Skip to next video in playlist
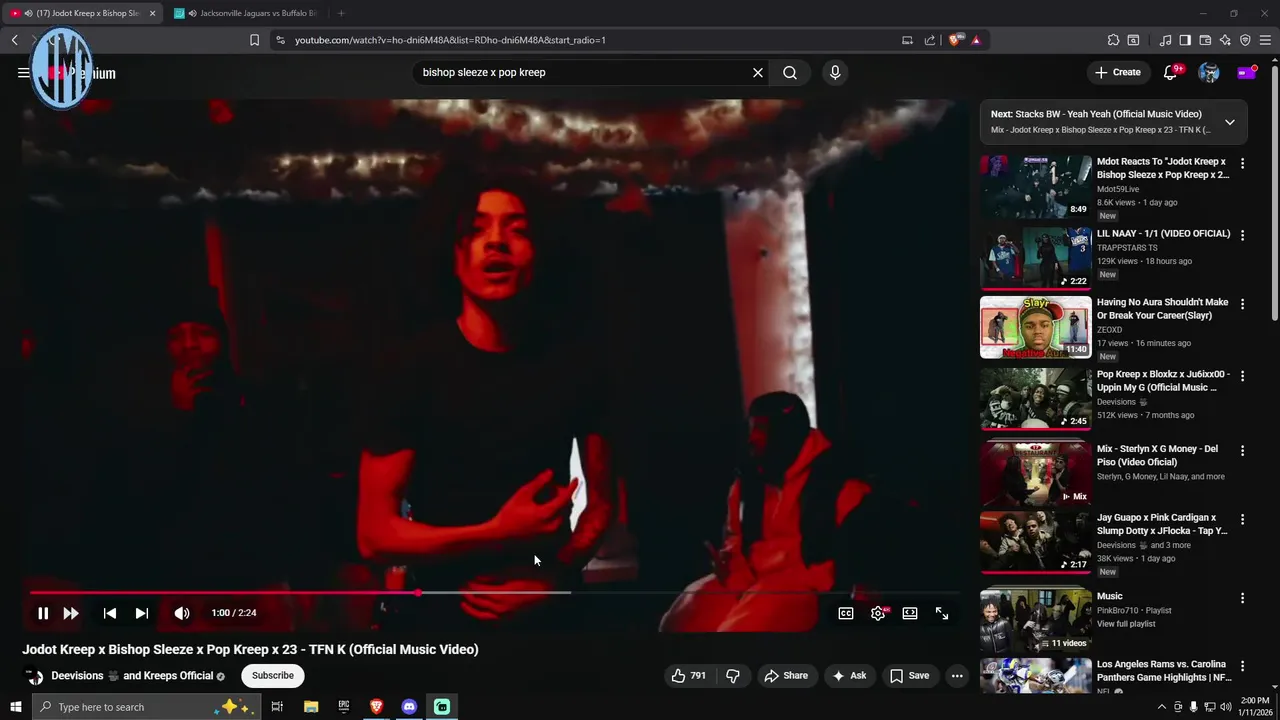This screenshot has width=1280, height=720. tap(142, 613)
